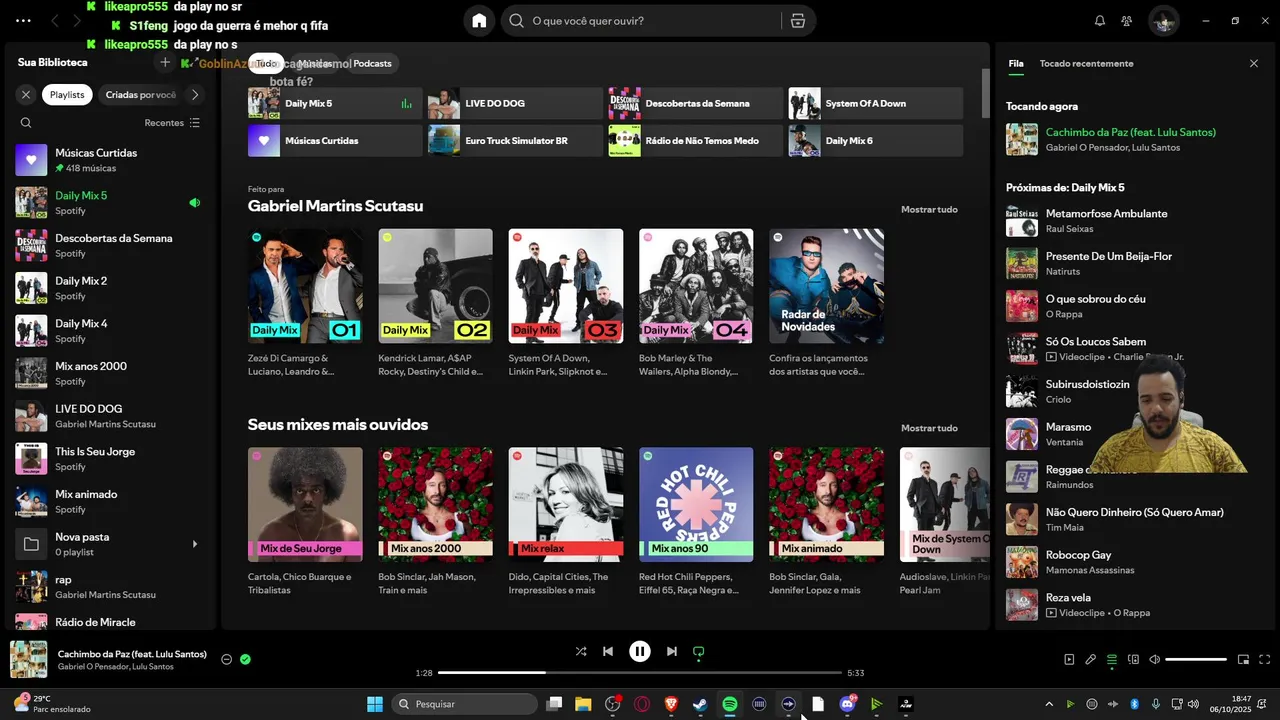Open LIVE DO DOG shortcut tile
The height and width of the screenshot is (720, 1280).
tap(515, 103)
